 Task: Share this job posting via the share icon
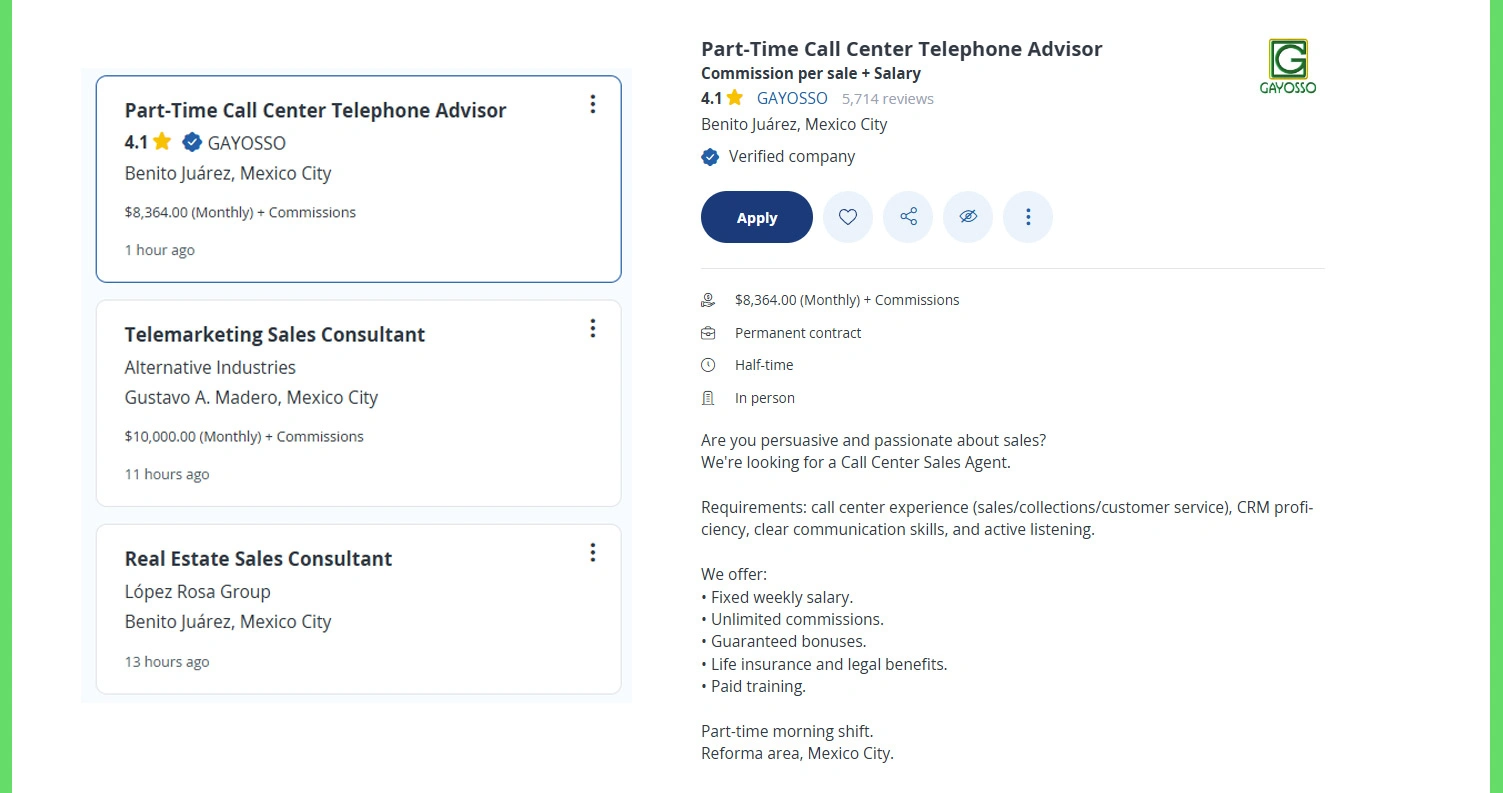click(908, 217)
